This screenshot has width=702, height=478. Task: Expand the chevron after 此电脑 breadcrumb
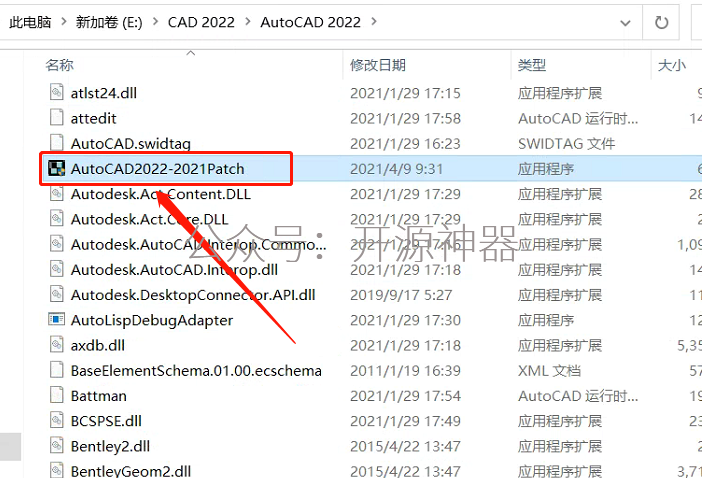point(64,21)
